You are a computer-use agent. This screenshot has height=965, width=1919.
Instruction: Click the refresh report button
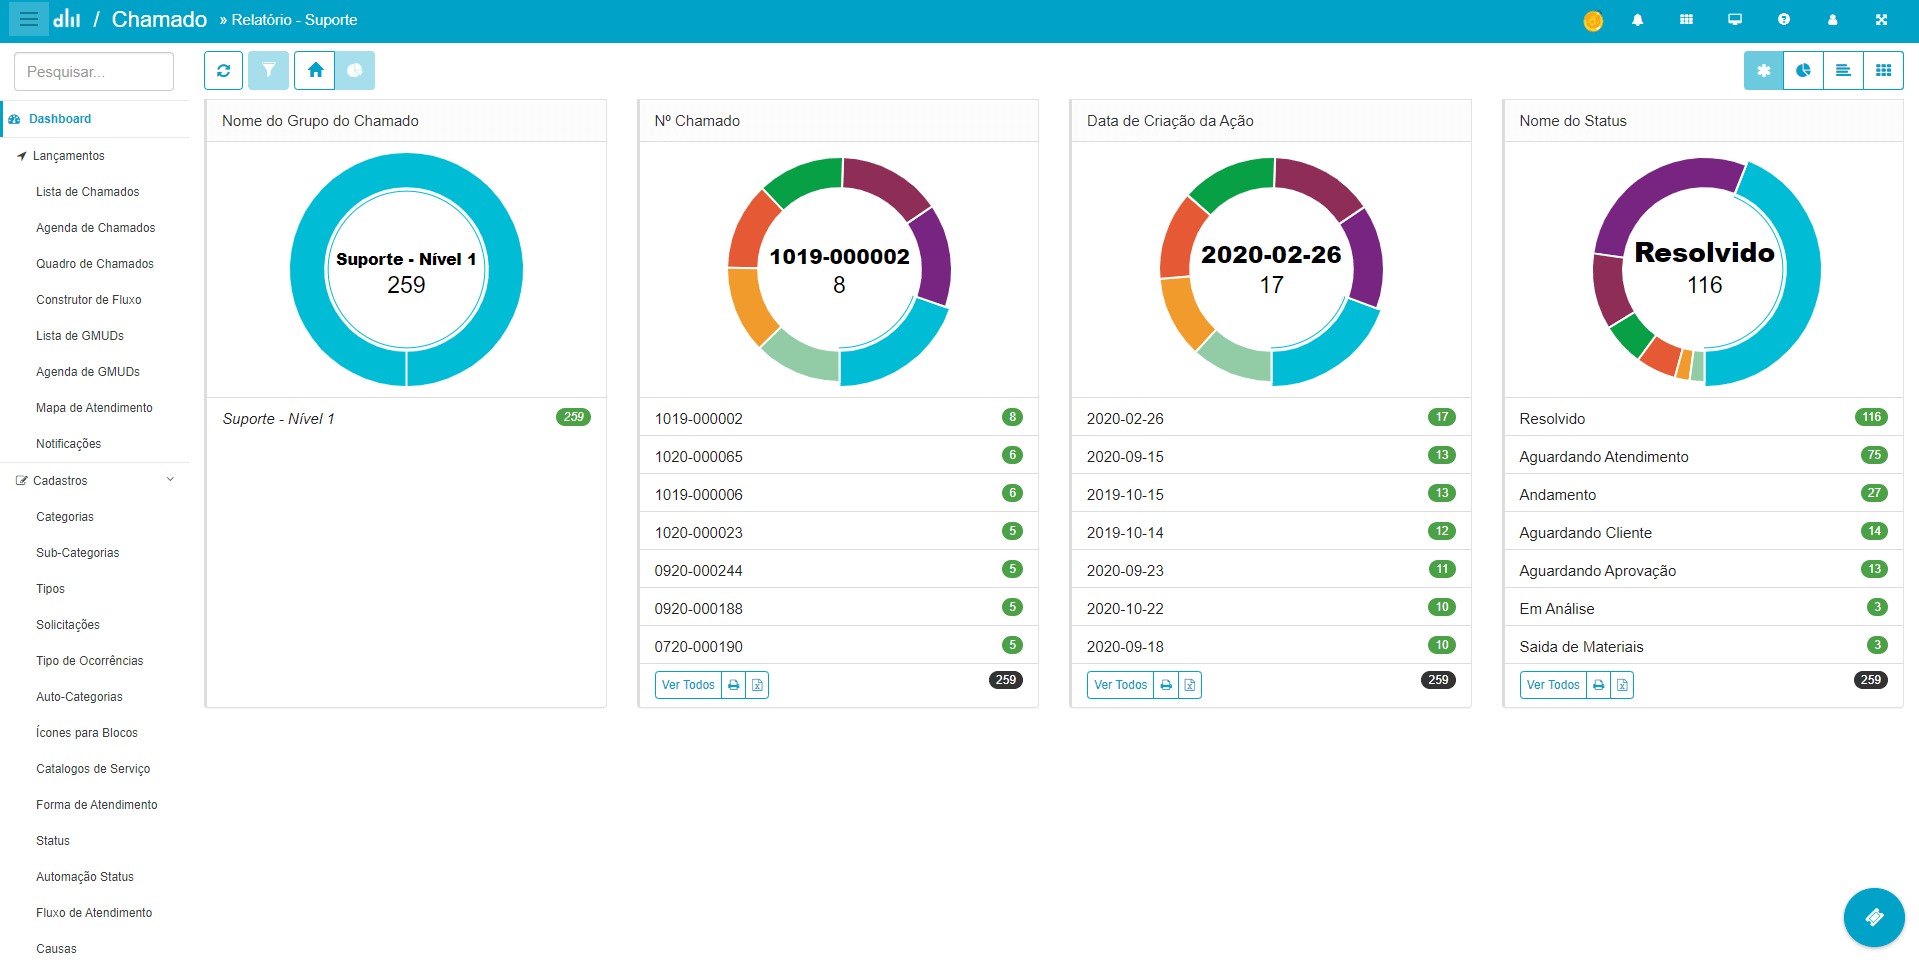click(223, 71)
